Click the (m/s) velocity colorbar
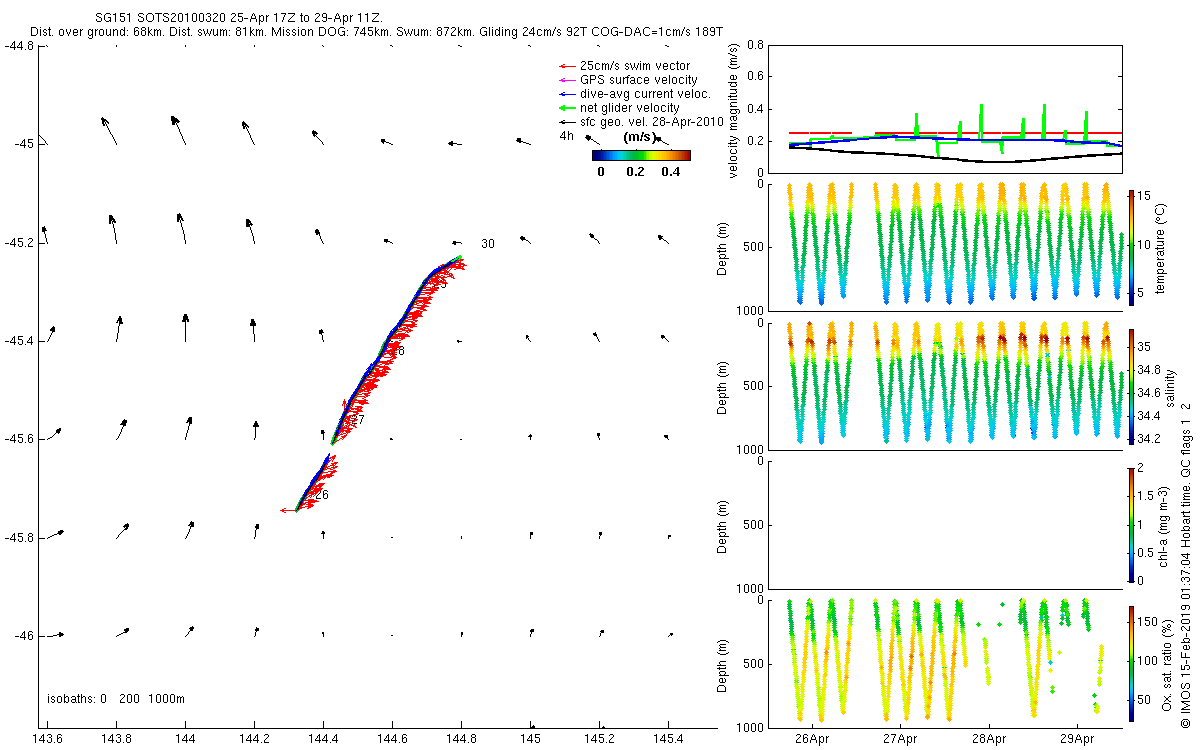The width and height of the screenshot is (1200, 750). [x=641, y=155]
